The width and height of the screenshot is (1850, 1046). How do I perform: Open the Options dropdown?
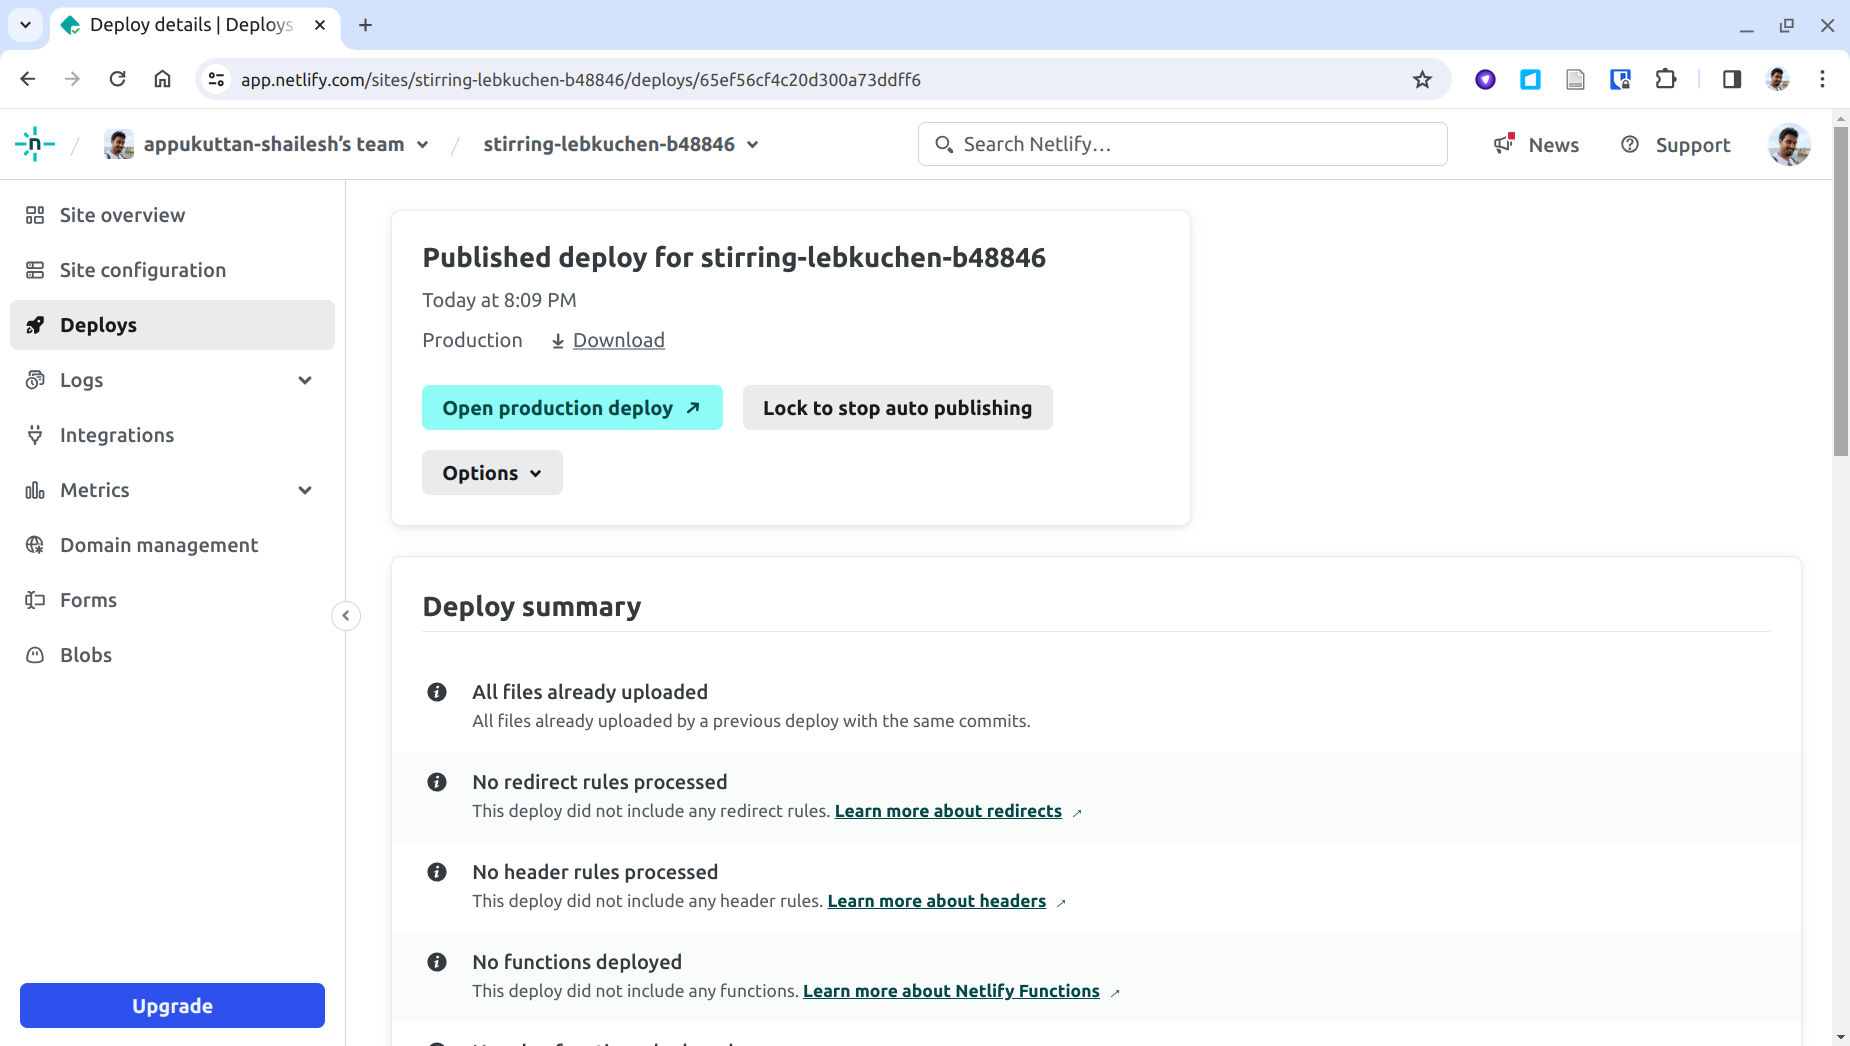point(492,473)
